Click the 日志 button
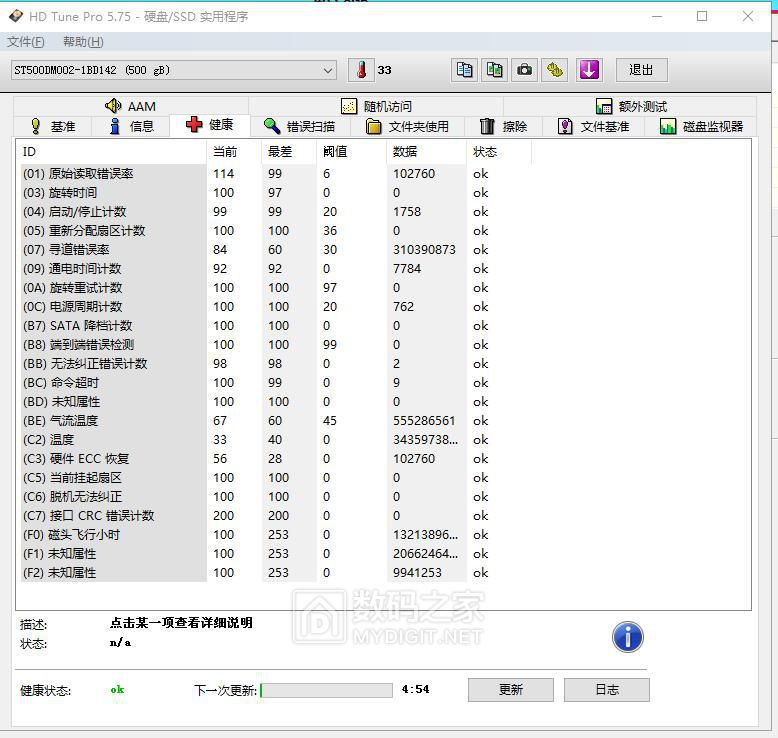Viewport: 778px width, 738px height. 607,690
